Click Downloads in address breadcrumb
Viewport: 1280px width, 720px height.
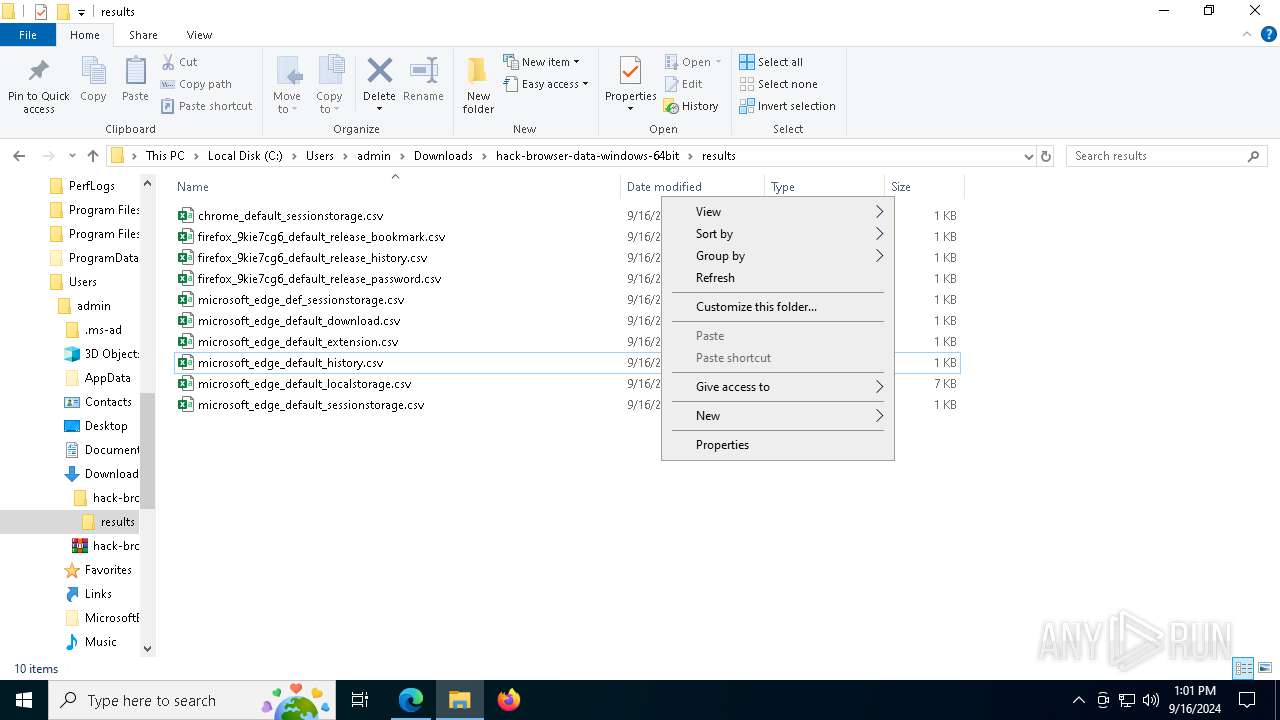click(443, 156)
